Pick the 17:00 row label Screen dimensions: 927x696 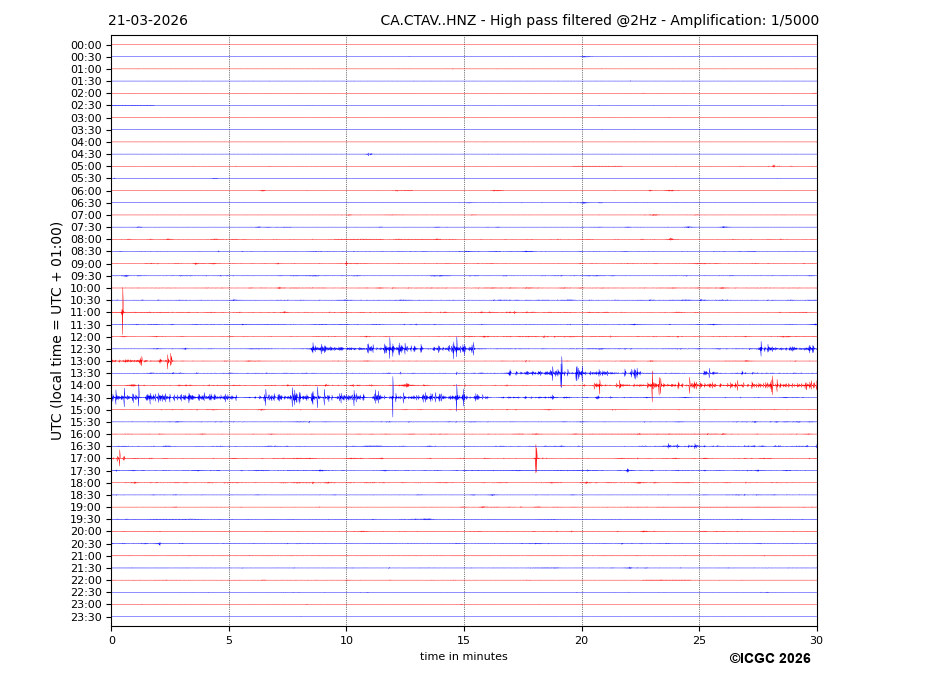coord(86,459)
